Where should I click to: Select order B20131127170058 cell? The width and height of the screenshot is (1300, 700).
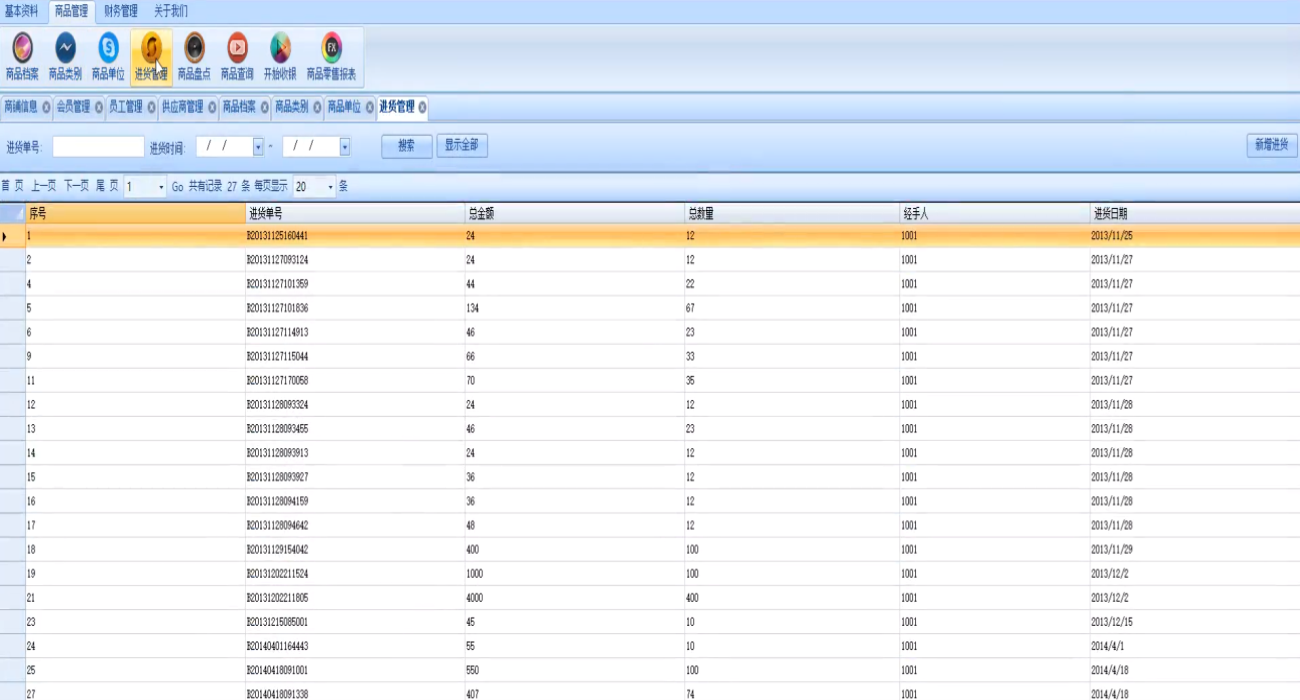[355, 381]
